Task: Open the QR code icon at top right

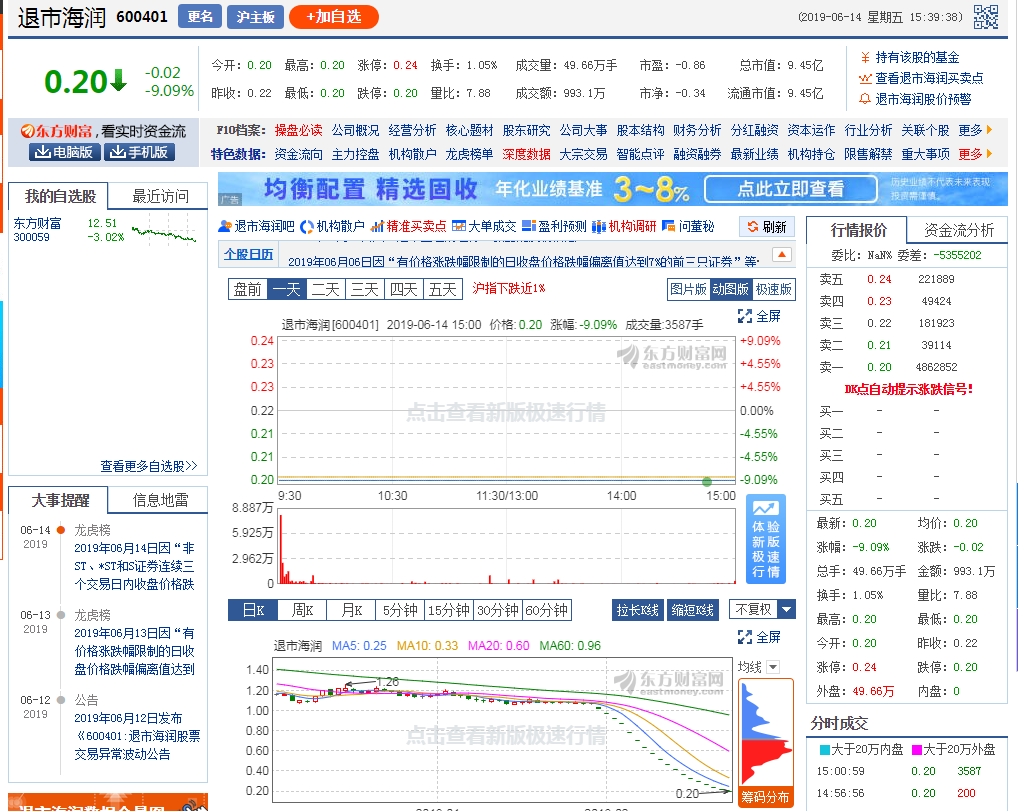Action: point(986,17)
